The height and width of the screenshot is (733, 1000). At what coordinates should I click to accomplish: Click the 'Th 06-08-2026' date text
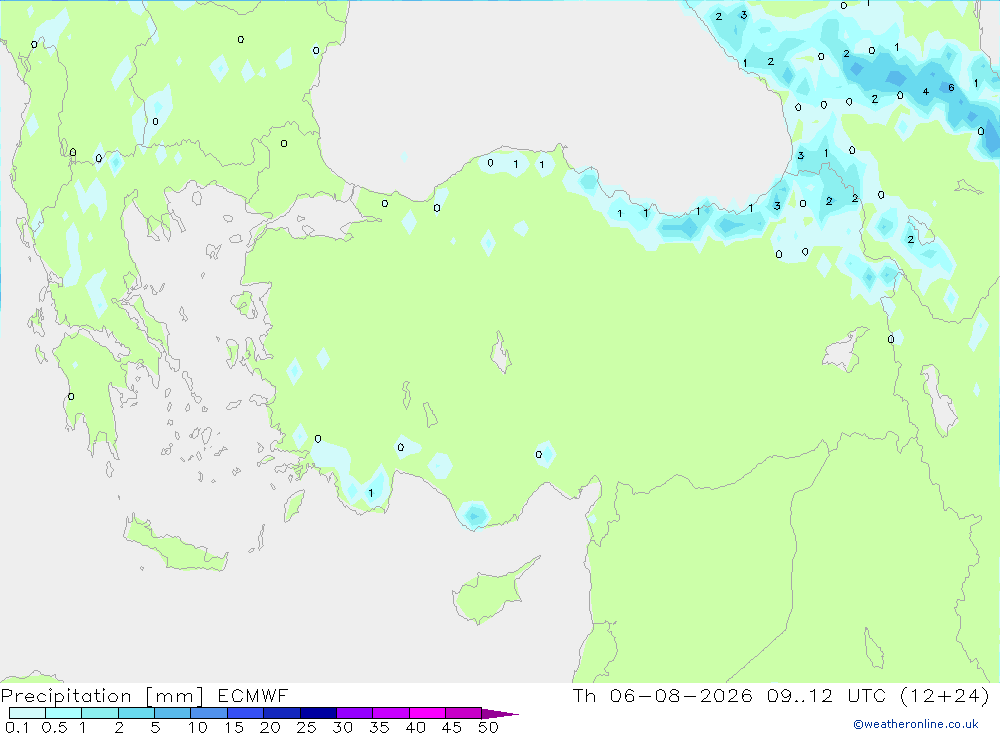pos(663,696)
